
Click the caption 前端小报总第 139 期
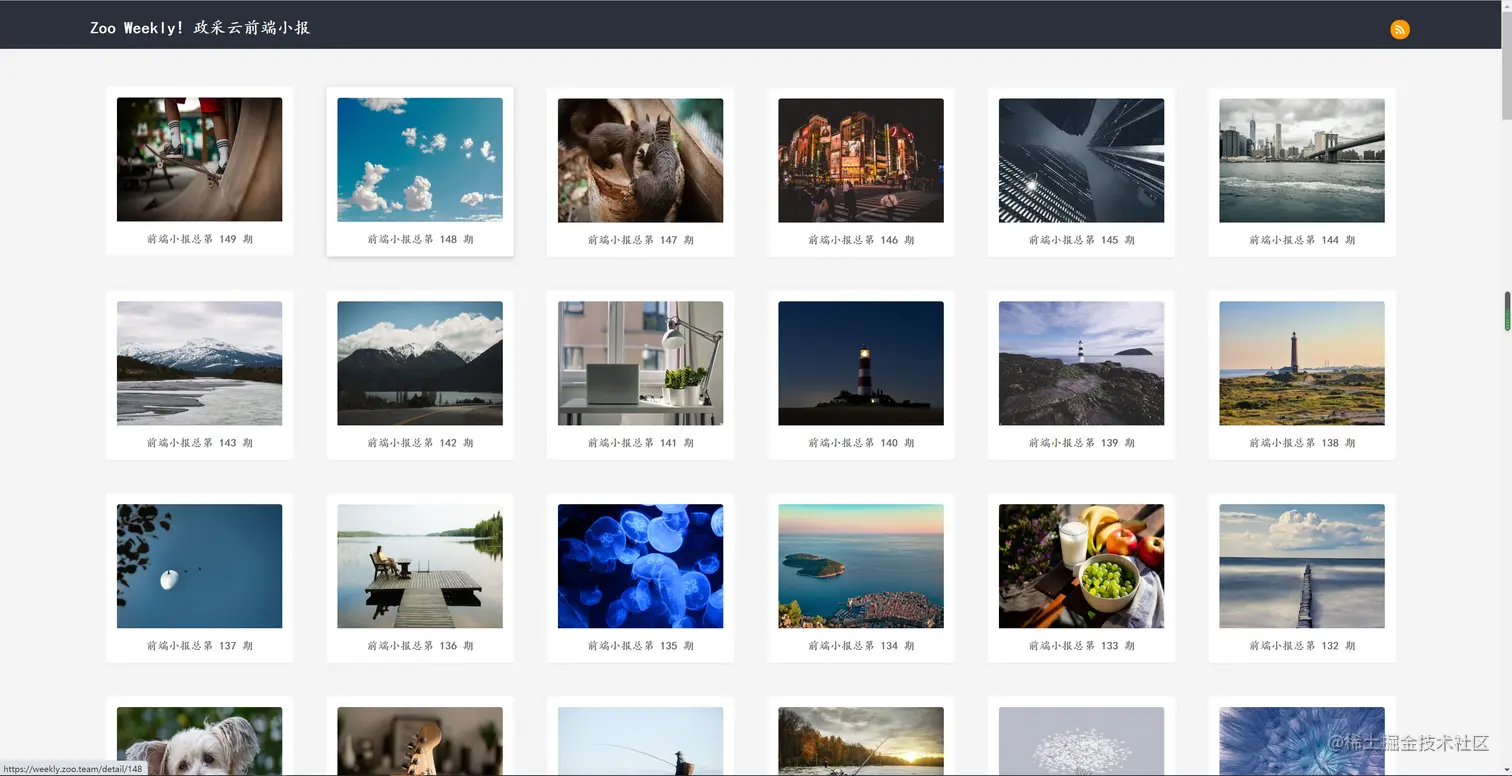1081,443
